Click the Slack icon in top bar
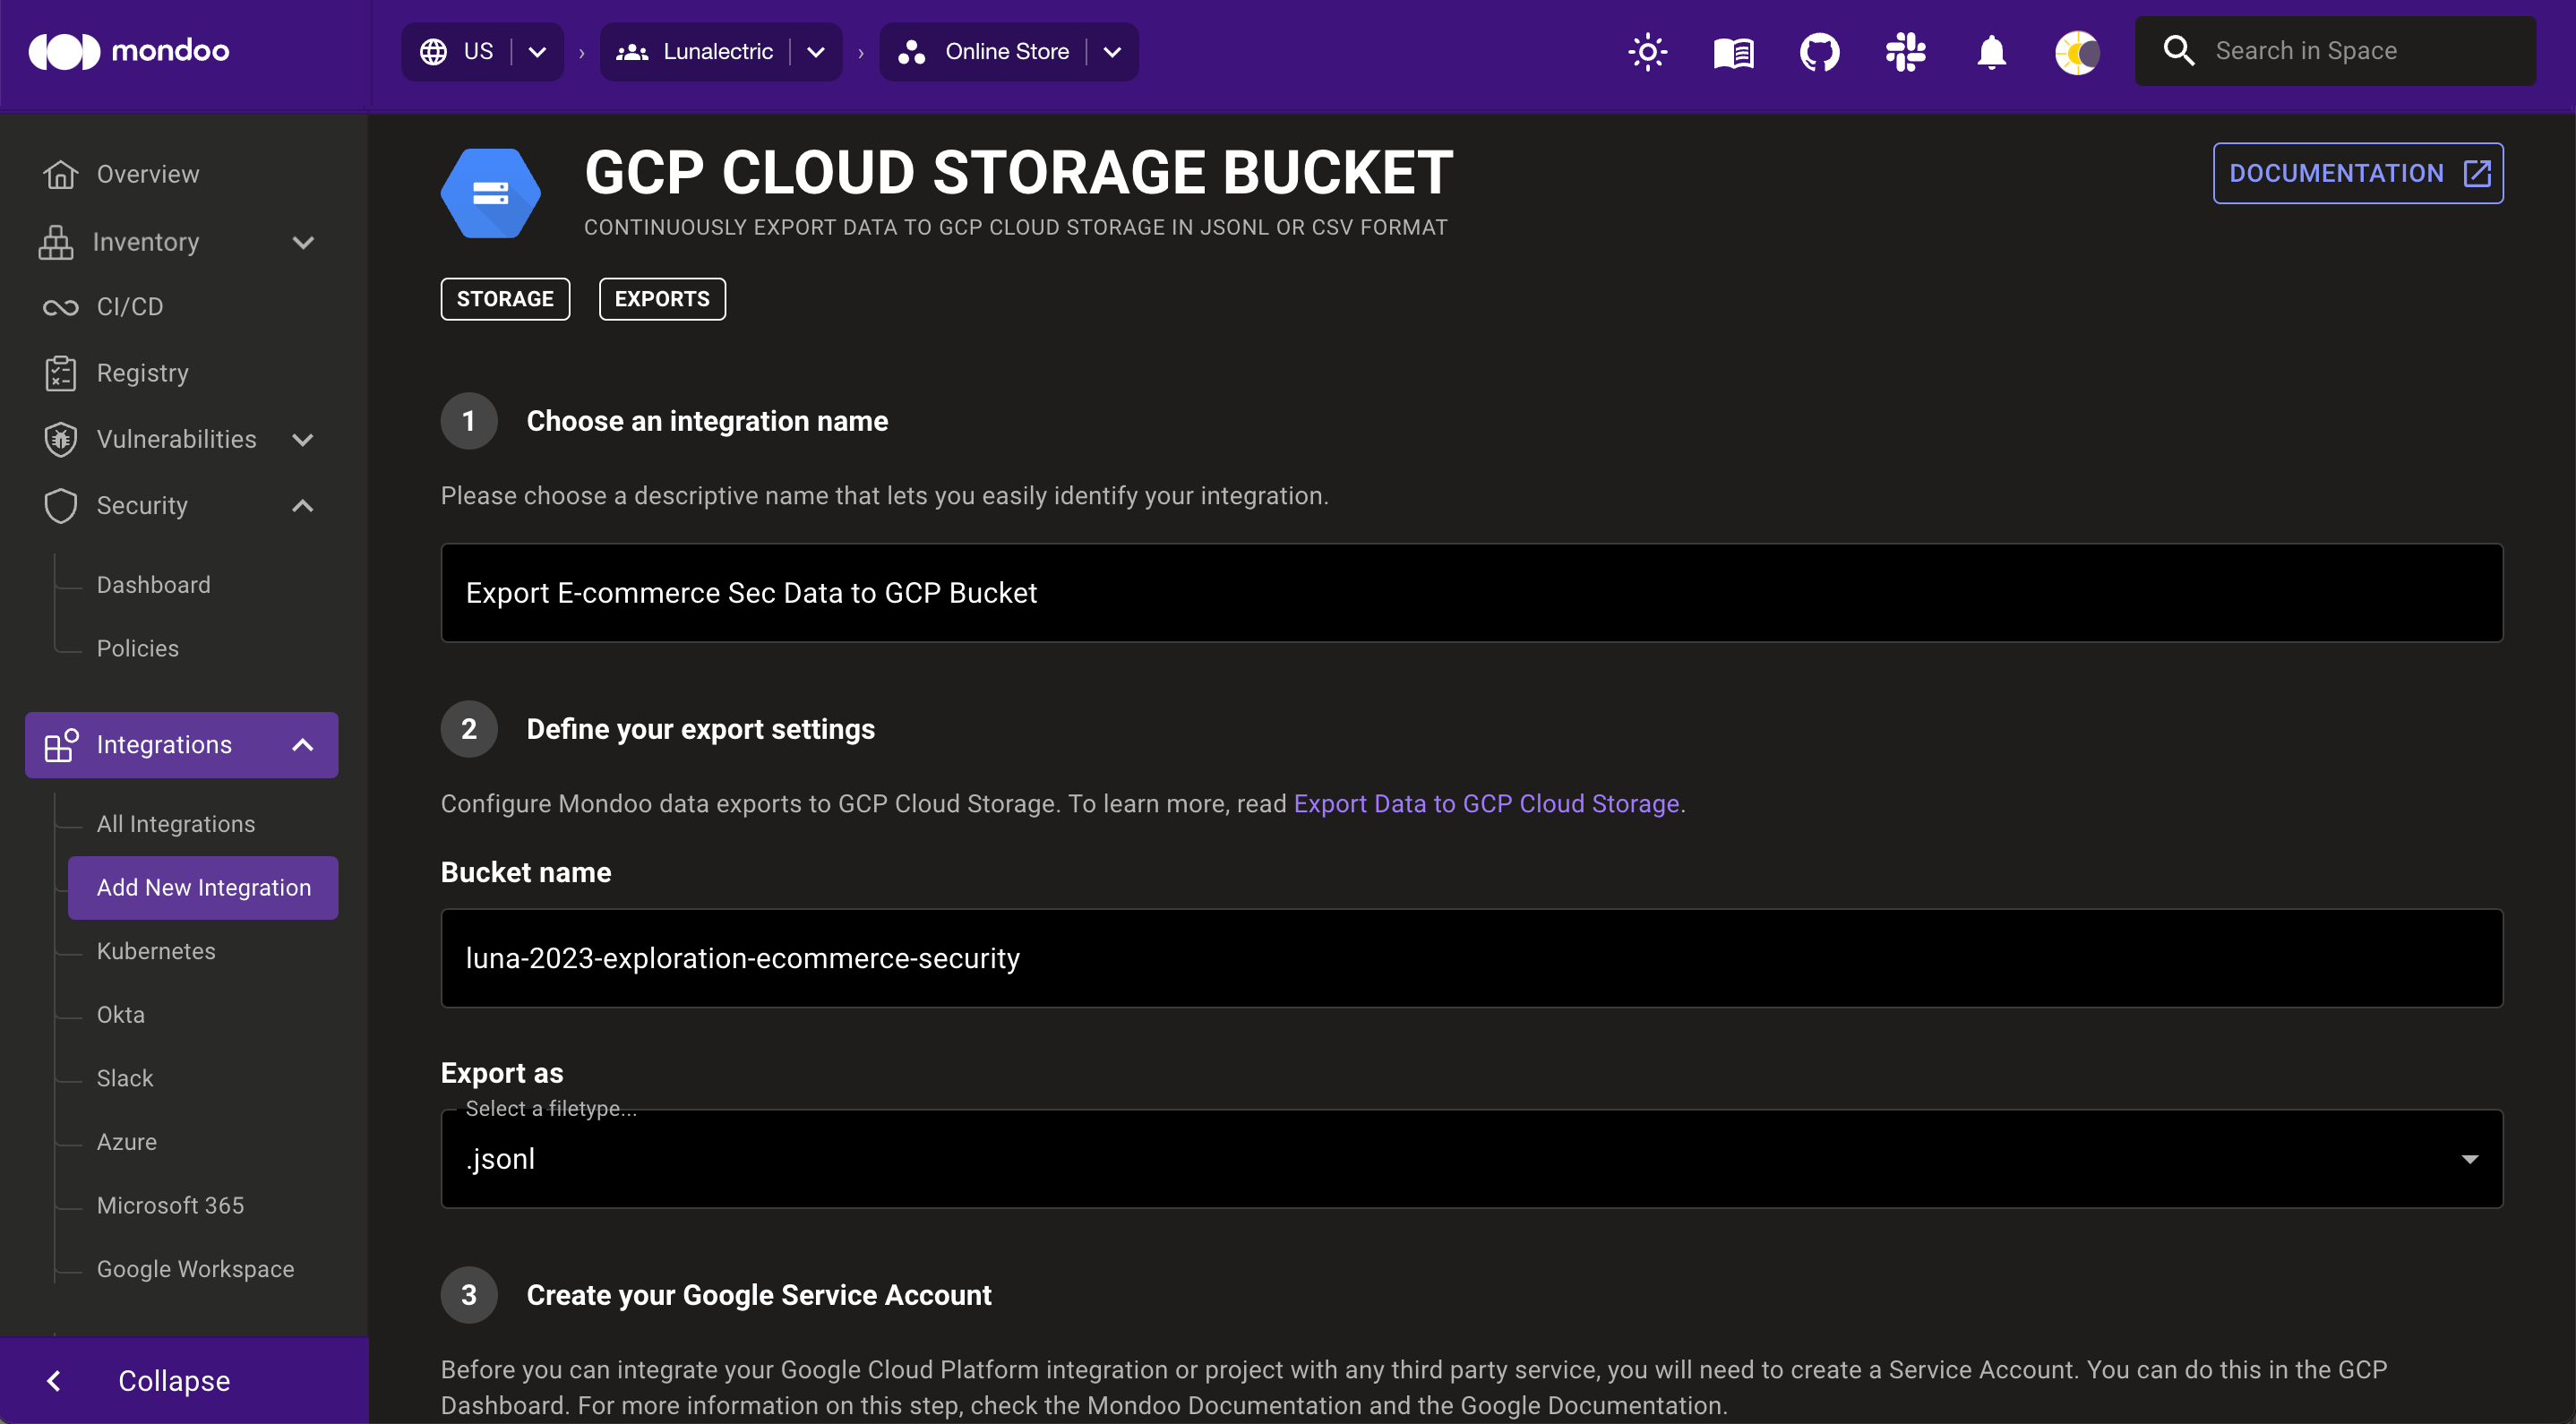Viewport: 2576px width, 1424px height. pos(1904,49)
